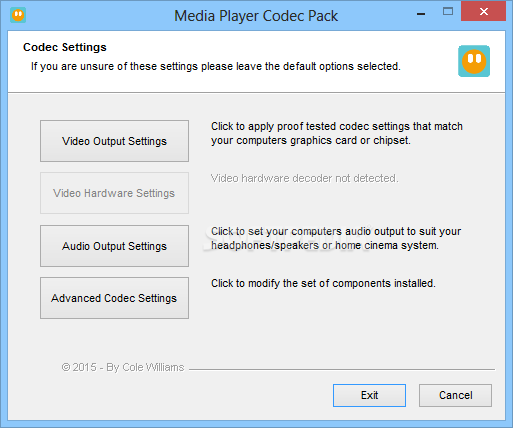
Task: Maximize the Media Player Codec Pack window
Action: (x=448, y=12)
